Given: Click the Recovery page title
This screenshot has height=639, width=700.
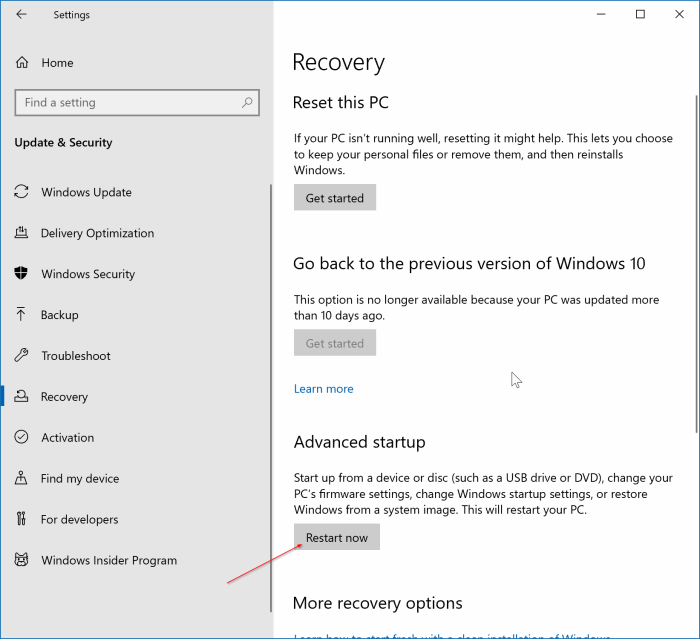Looking at the screenshot, I should [338, 63].
